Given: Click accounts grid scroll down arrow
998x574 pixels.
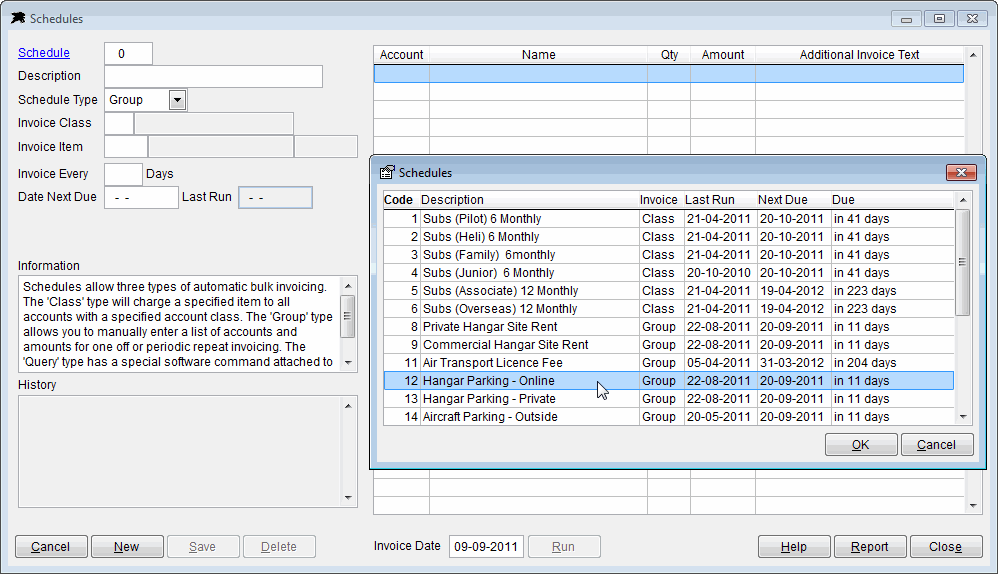Looking at the screenshot, I should tap(973, 505).
